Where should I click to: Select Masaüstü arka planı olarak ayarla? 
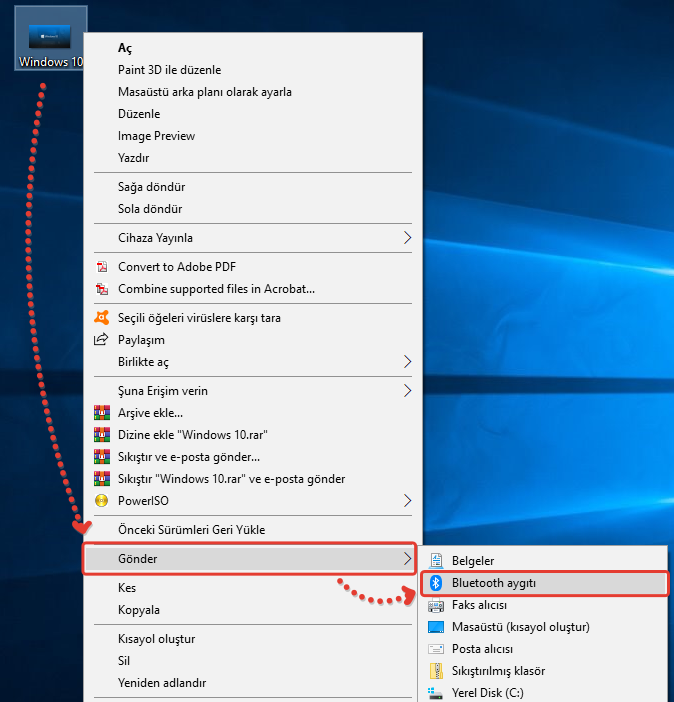coord(204,92)
